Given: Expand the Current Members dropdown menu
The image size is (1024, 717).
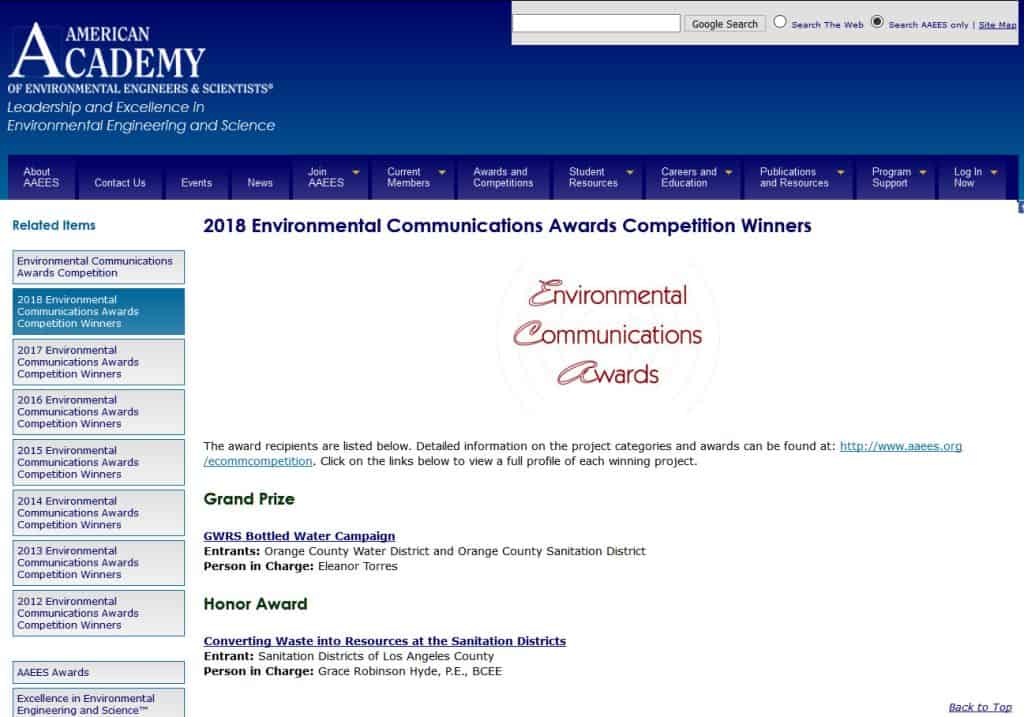Looking at the screenshot, I should click(x=441, y=172).
